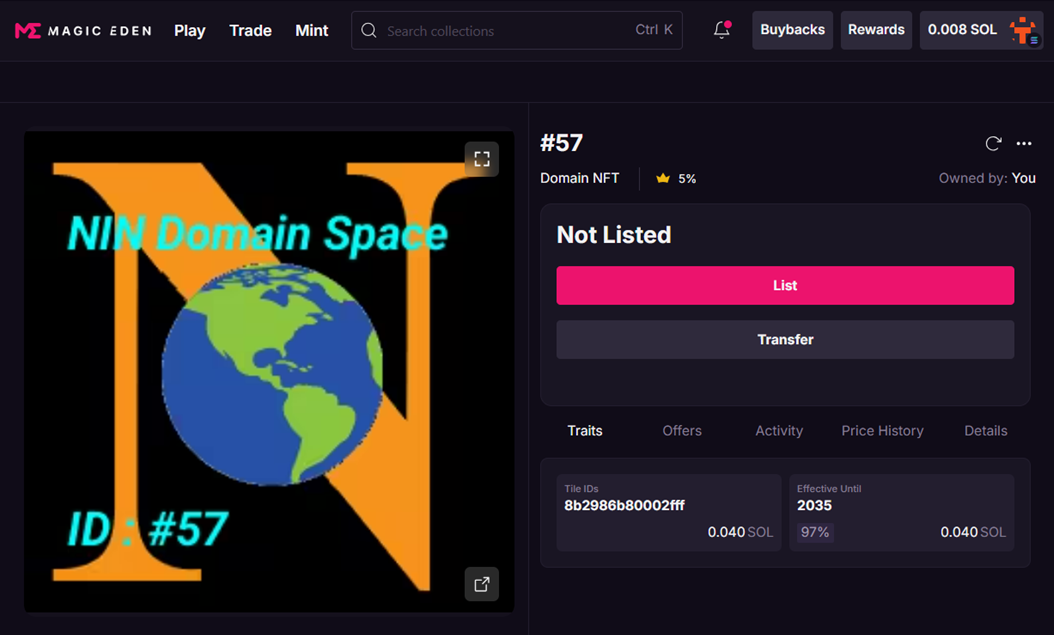Image resolution: width=1054 pixels, height=635 pixels.
Task: Click the Transfer button
Action: pos(785,340)
